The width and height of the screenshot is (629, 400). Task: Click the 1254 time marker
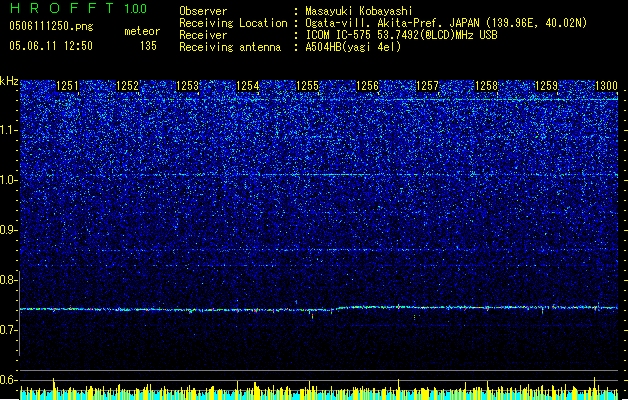click(x=248, y=86)
